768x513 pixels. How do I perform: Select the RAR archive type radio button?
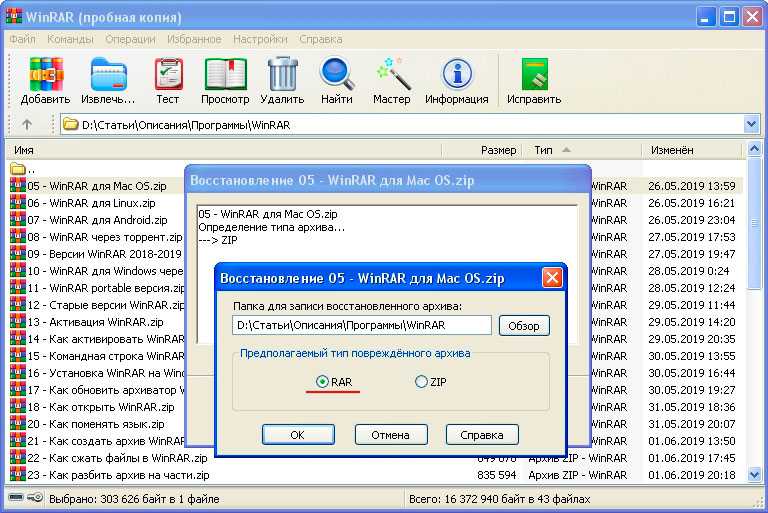[322, 382]
